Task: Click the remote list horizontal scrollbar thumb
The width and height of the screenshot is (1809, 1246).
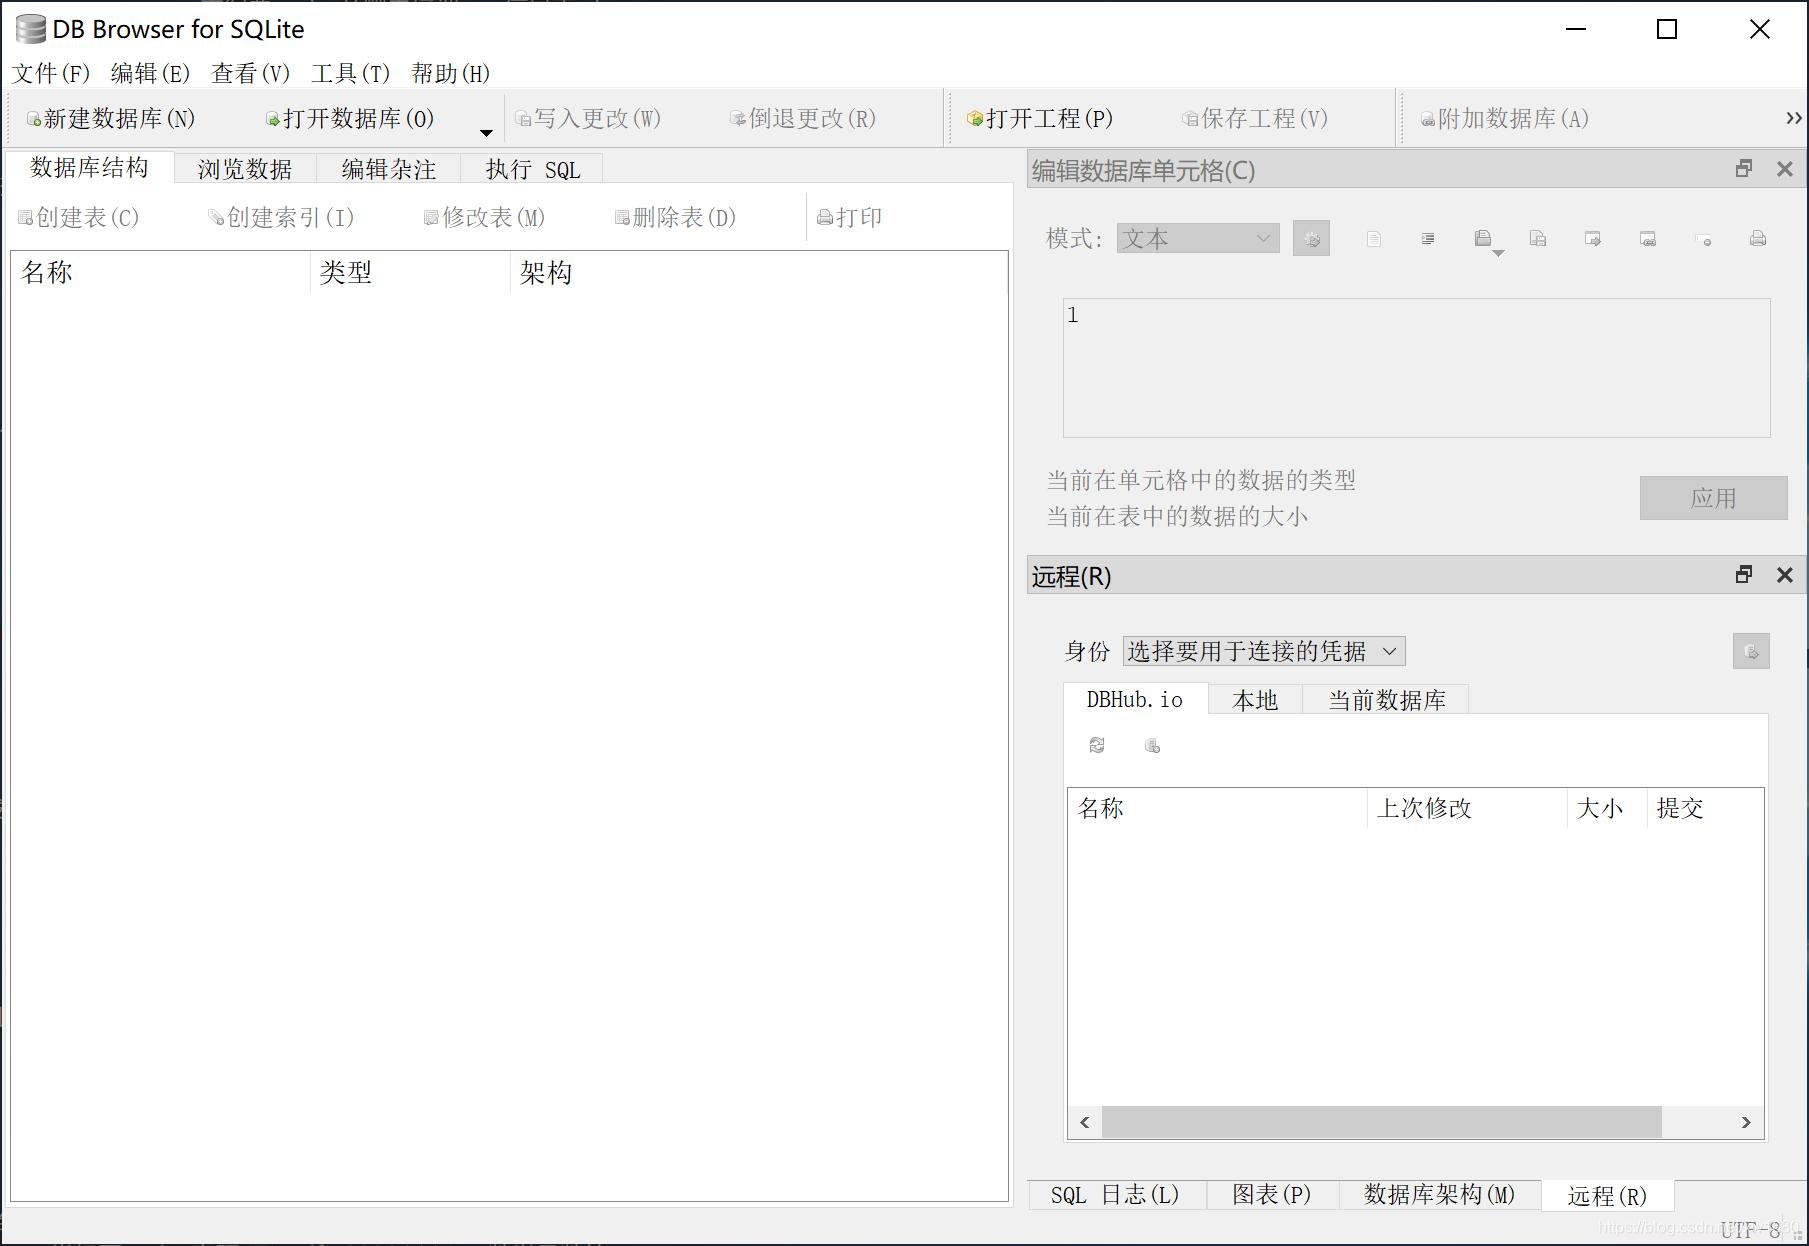Action: (1382, 1122)
